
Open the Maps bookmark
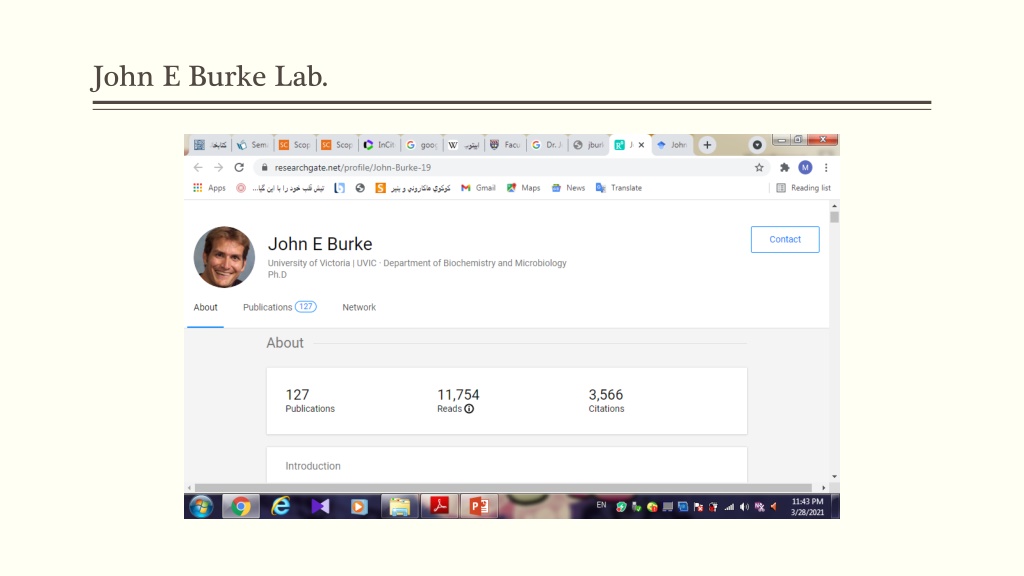tap(523, 188)
